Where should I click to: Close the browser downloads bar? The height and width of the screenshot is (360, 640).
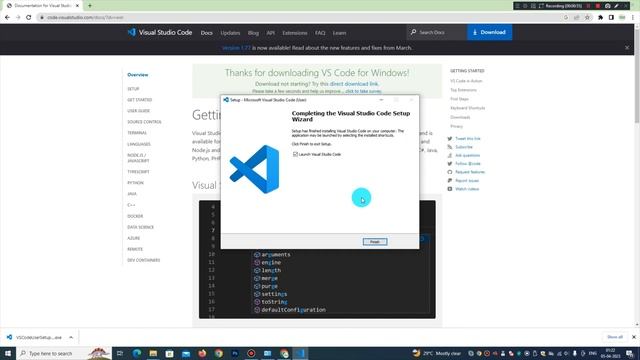[x=633, y=337]
